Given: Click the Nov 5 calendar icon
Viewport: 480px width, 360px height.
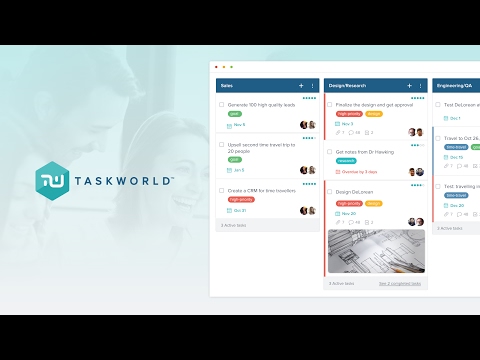Looking at the screenshot, I should (x=229, y=126).
